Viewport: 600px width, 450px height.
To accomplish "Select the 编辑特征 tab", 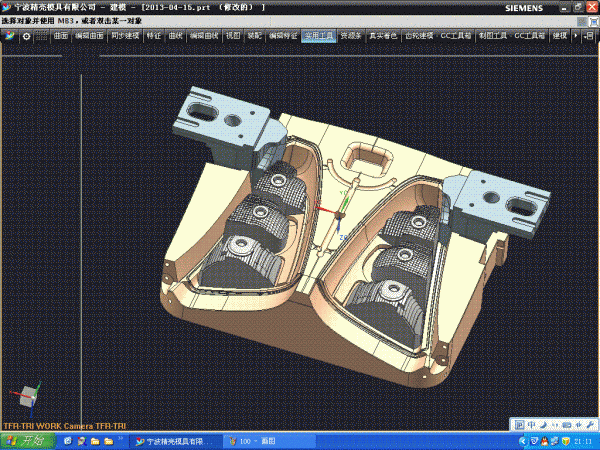I will 283,36.
